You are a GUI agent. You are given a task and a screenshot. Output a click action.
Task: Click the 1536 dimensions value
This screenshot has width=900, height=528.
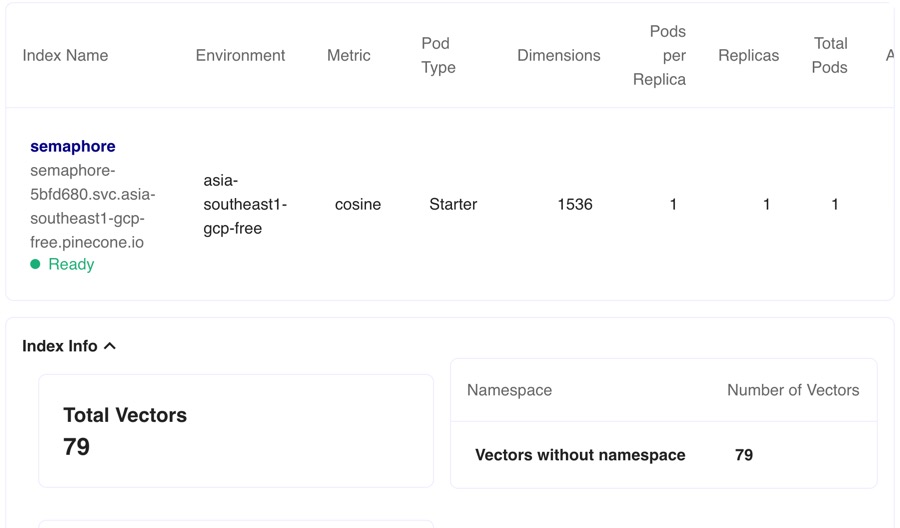pos(575,204)
